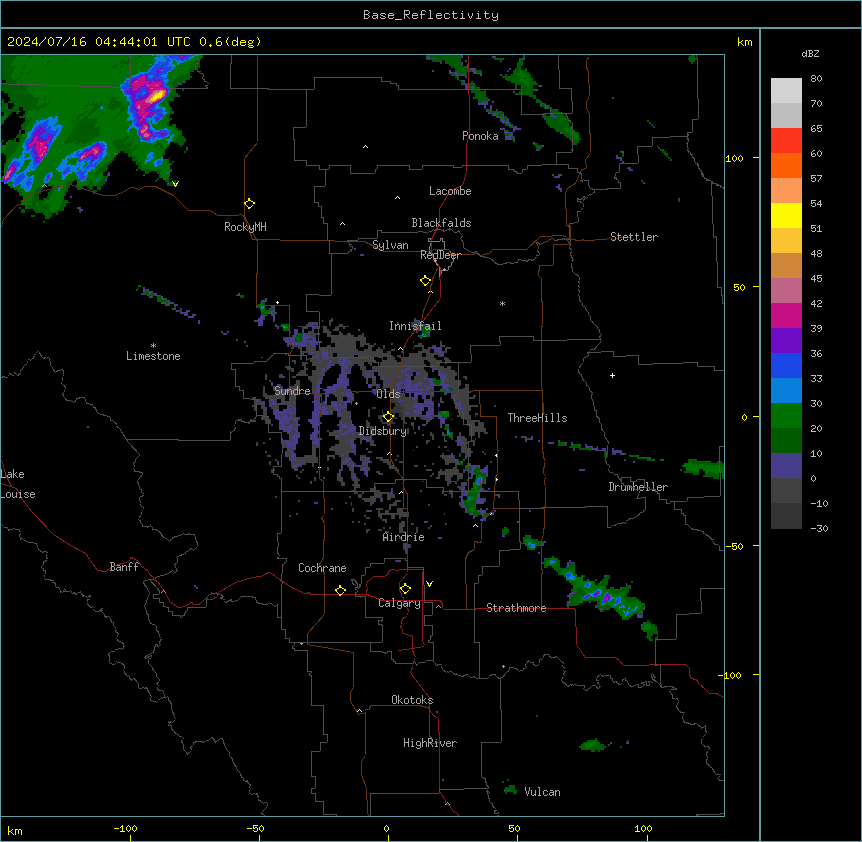Click the 100 tick label on right axis
862x842 pixels.
(734, 158)
